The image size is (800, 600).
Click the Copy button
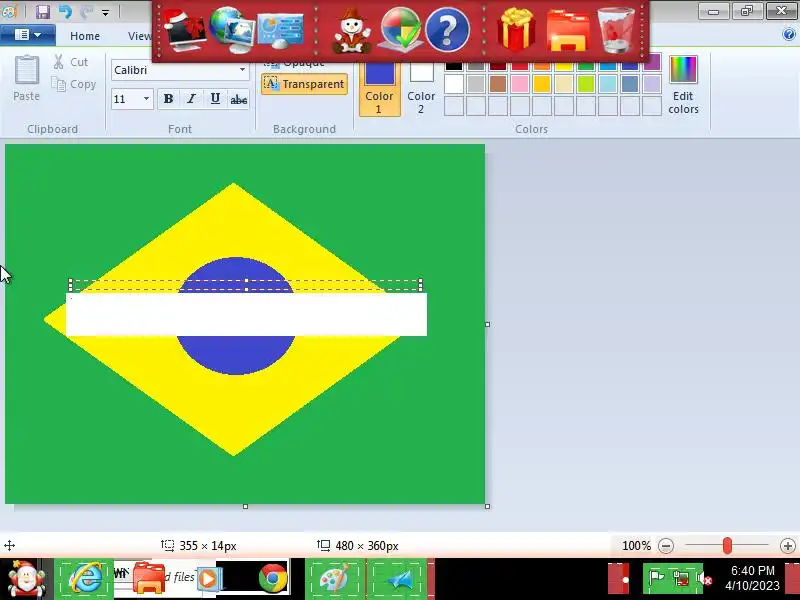[x=74, y=84]
